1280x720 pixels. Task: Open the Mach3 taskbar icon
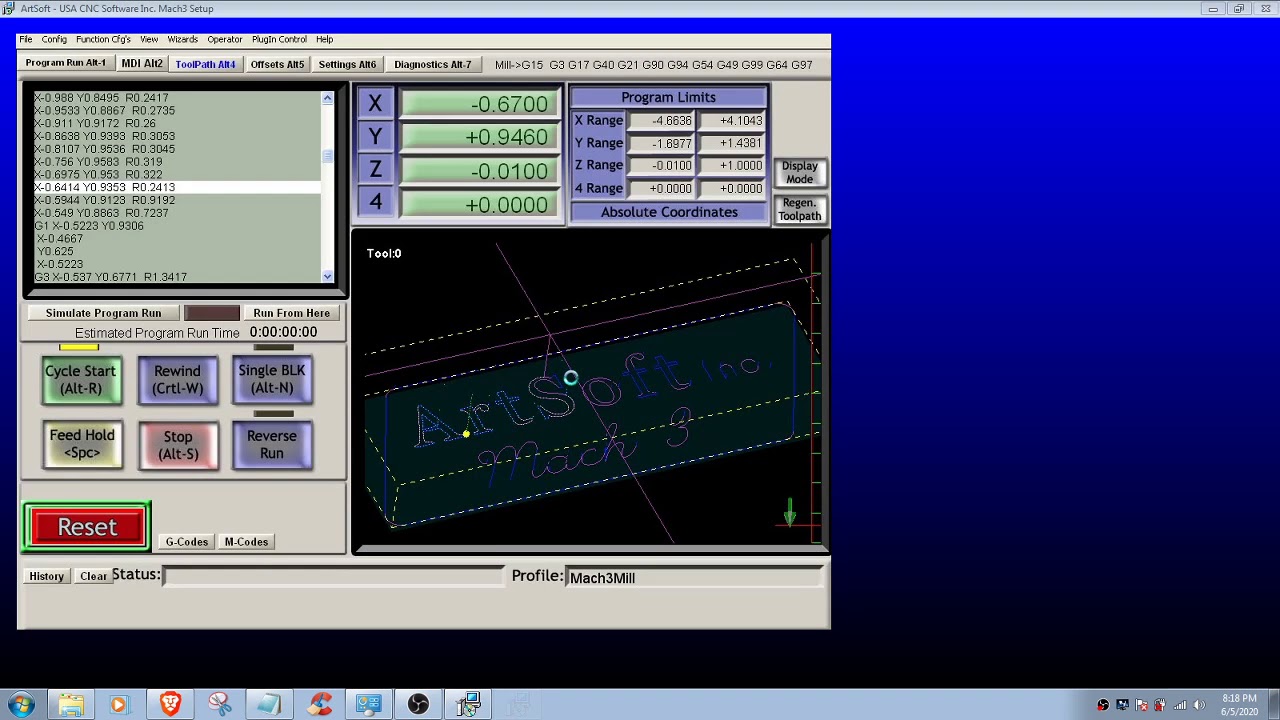coord(469,705)
